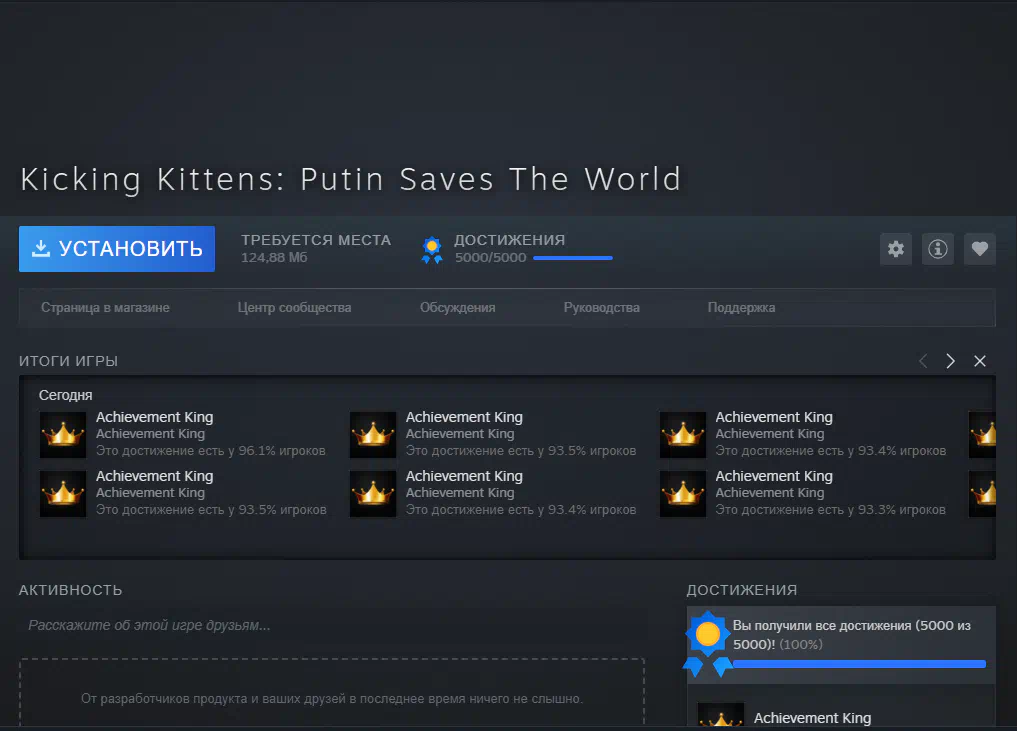This screenshot has width=1017, height=731.
Task: Click the top-row 93.5% achievement crown icon
Action: 373,435
